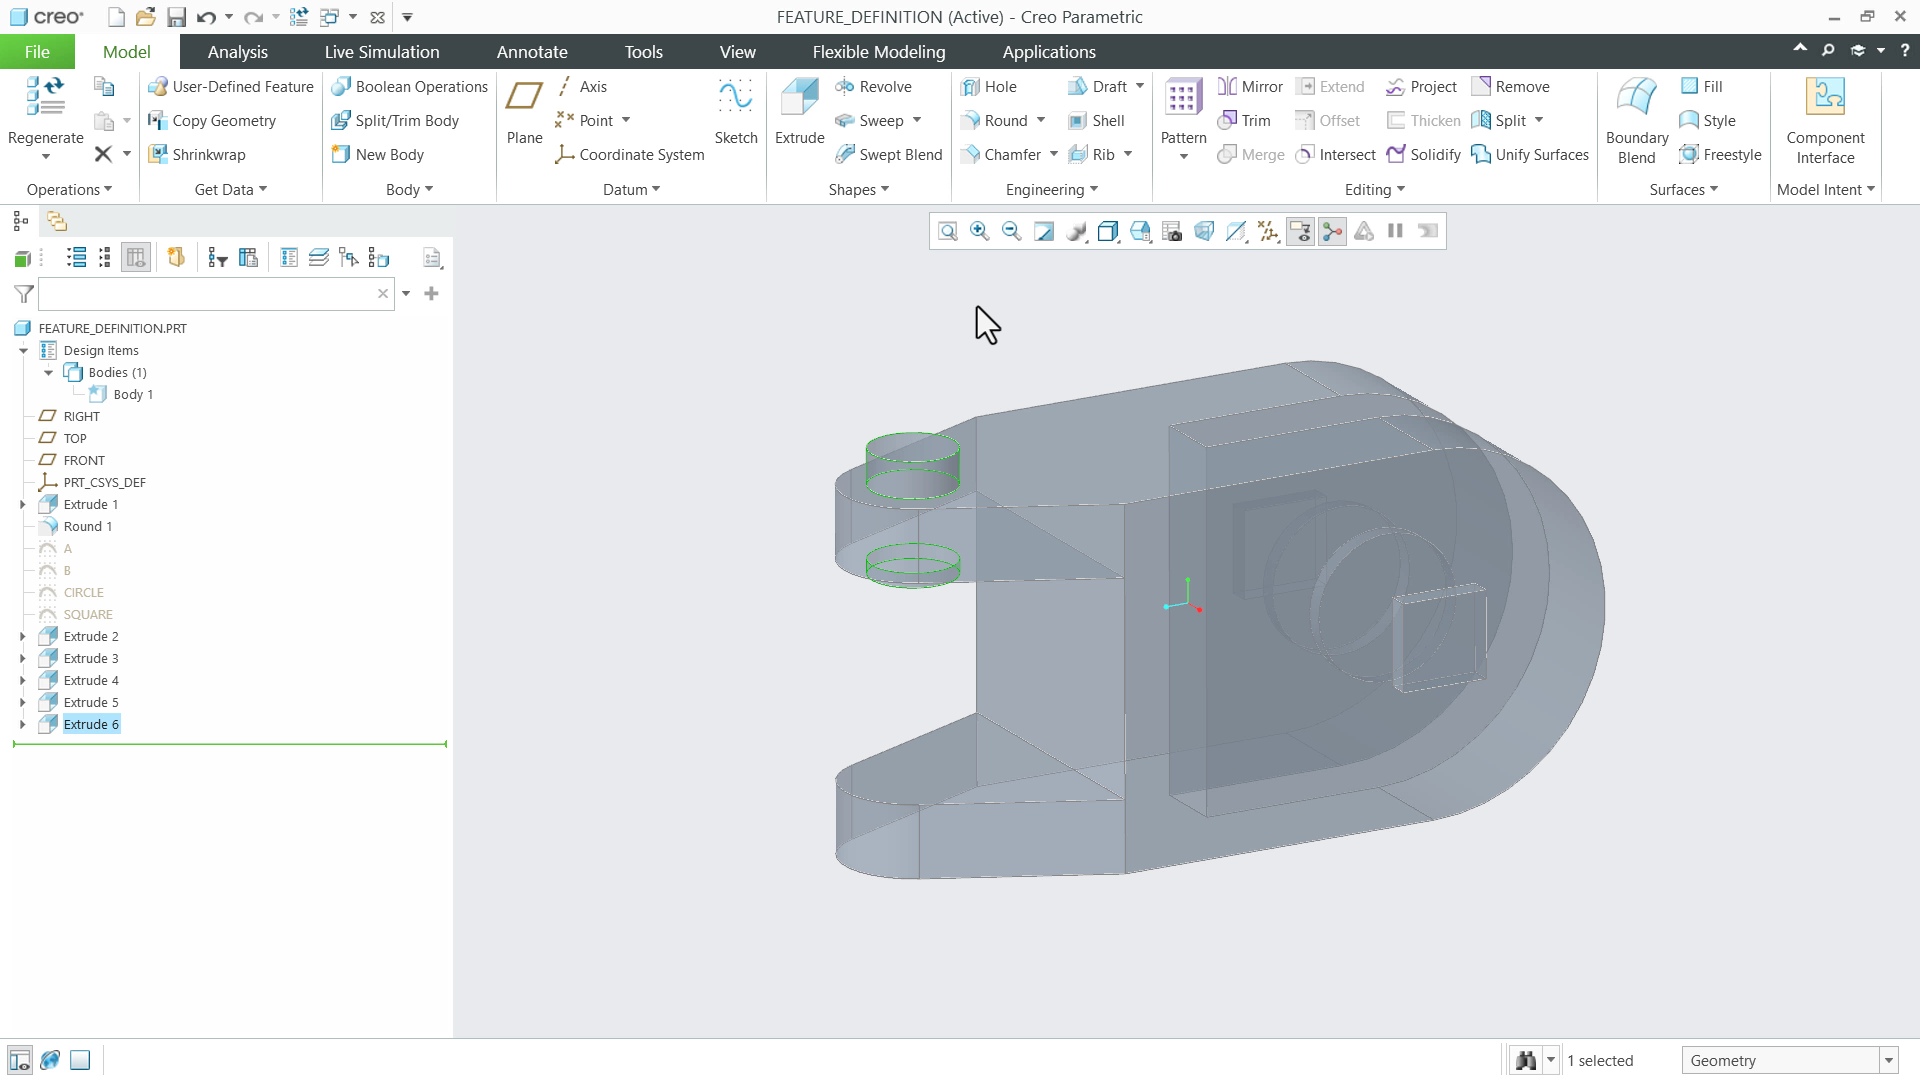Click the Zoom In icon
The image size is (1920, 1080).
pos(980,231)
